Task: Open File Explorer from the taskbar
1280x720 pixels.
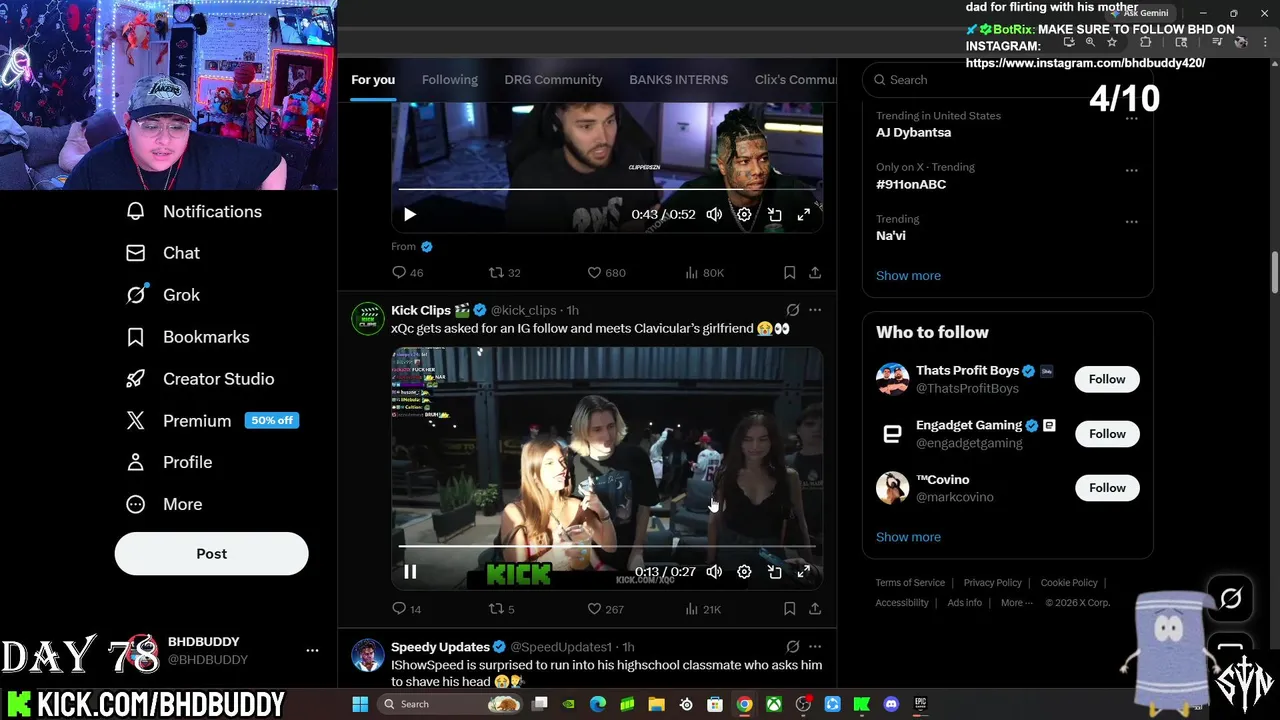Action: (x=656, y=704)
